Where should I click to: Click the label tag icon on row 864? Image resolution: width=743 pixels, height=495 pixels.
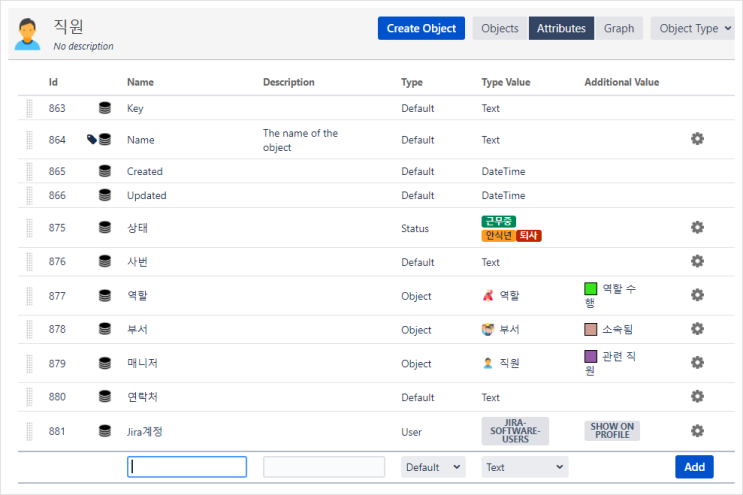pyautogui.click(x=92, y=139)
